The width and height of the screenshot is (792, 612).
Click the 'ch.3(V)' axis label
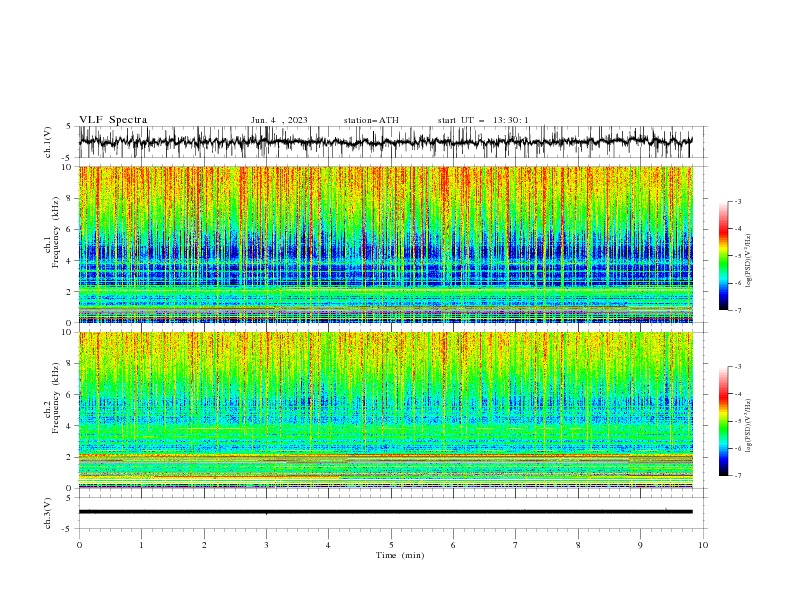(x=48, y=513)
